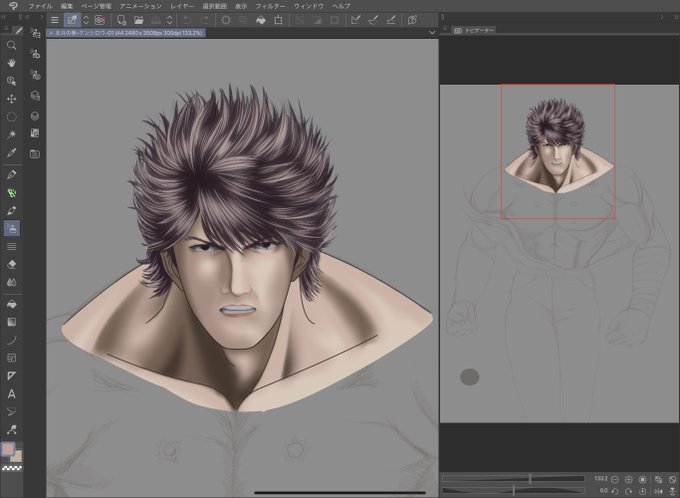
Task: Open the 選択範囲 menu
Action: click(215, 6)
